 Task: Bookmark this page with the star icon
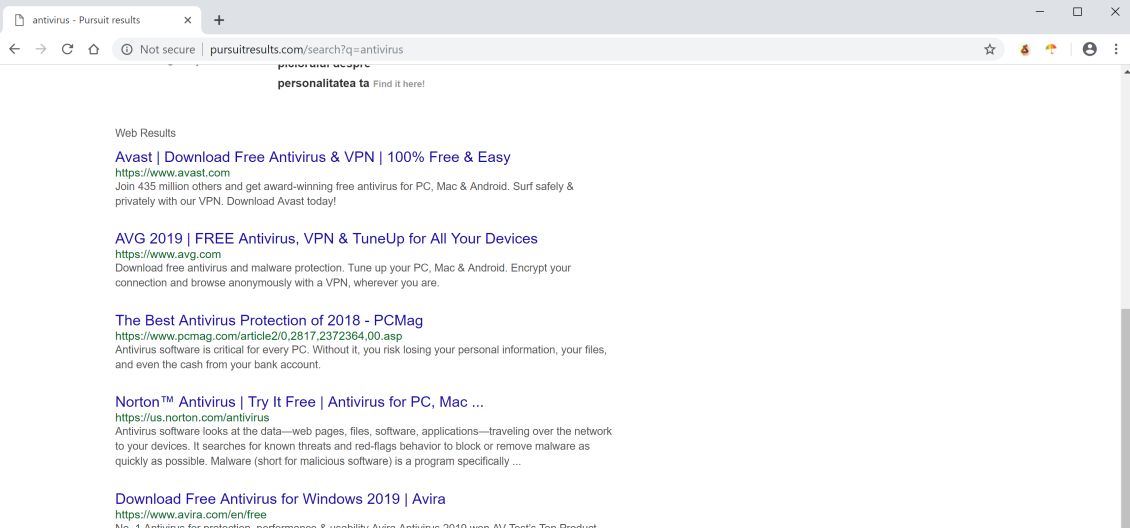[989, 49]
